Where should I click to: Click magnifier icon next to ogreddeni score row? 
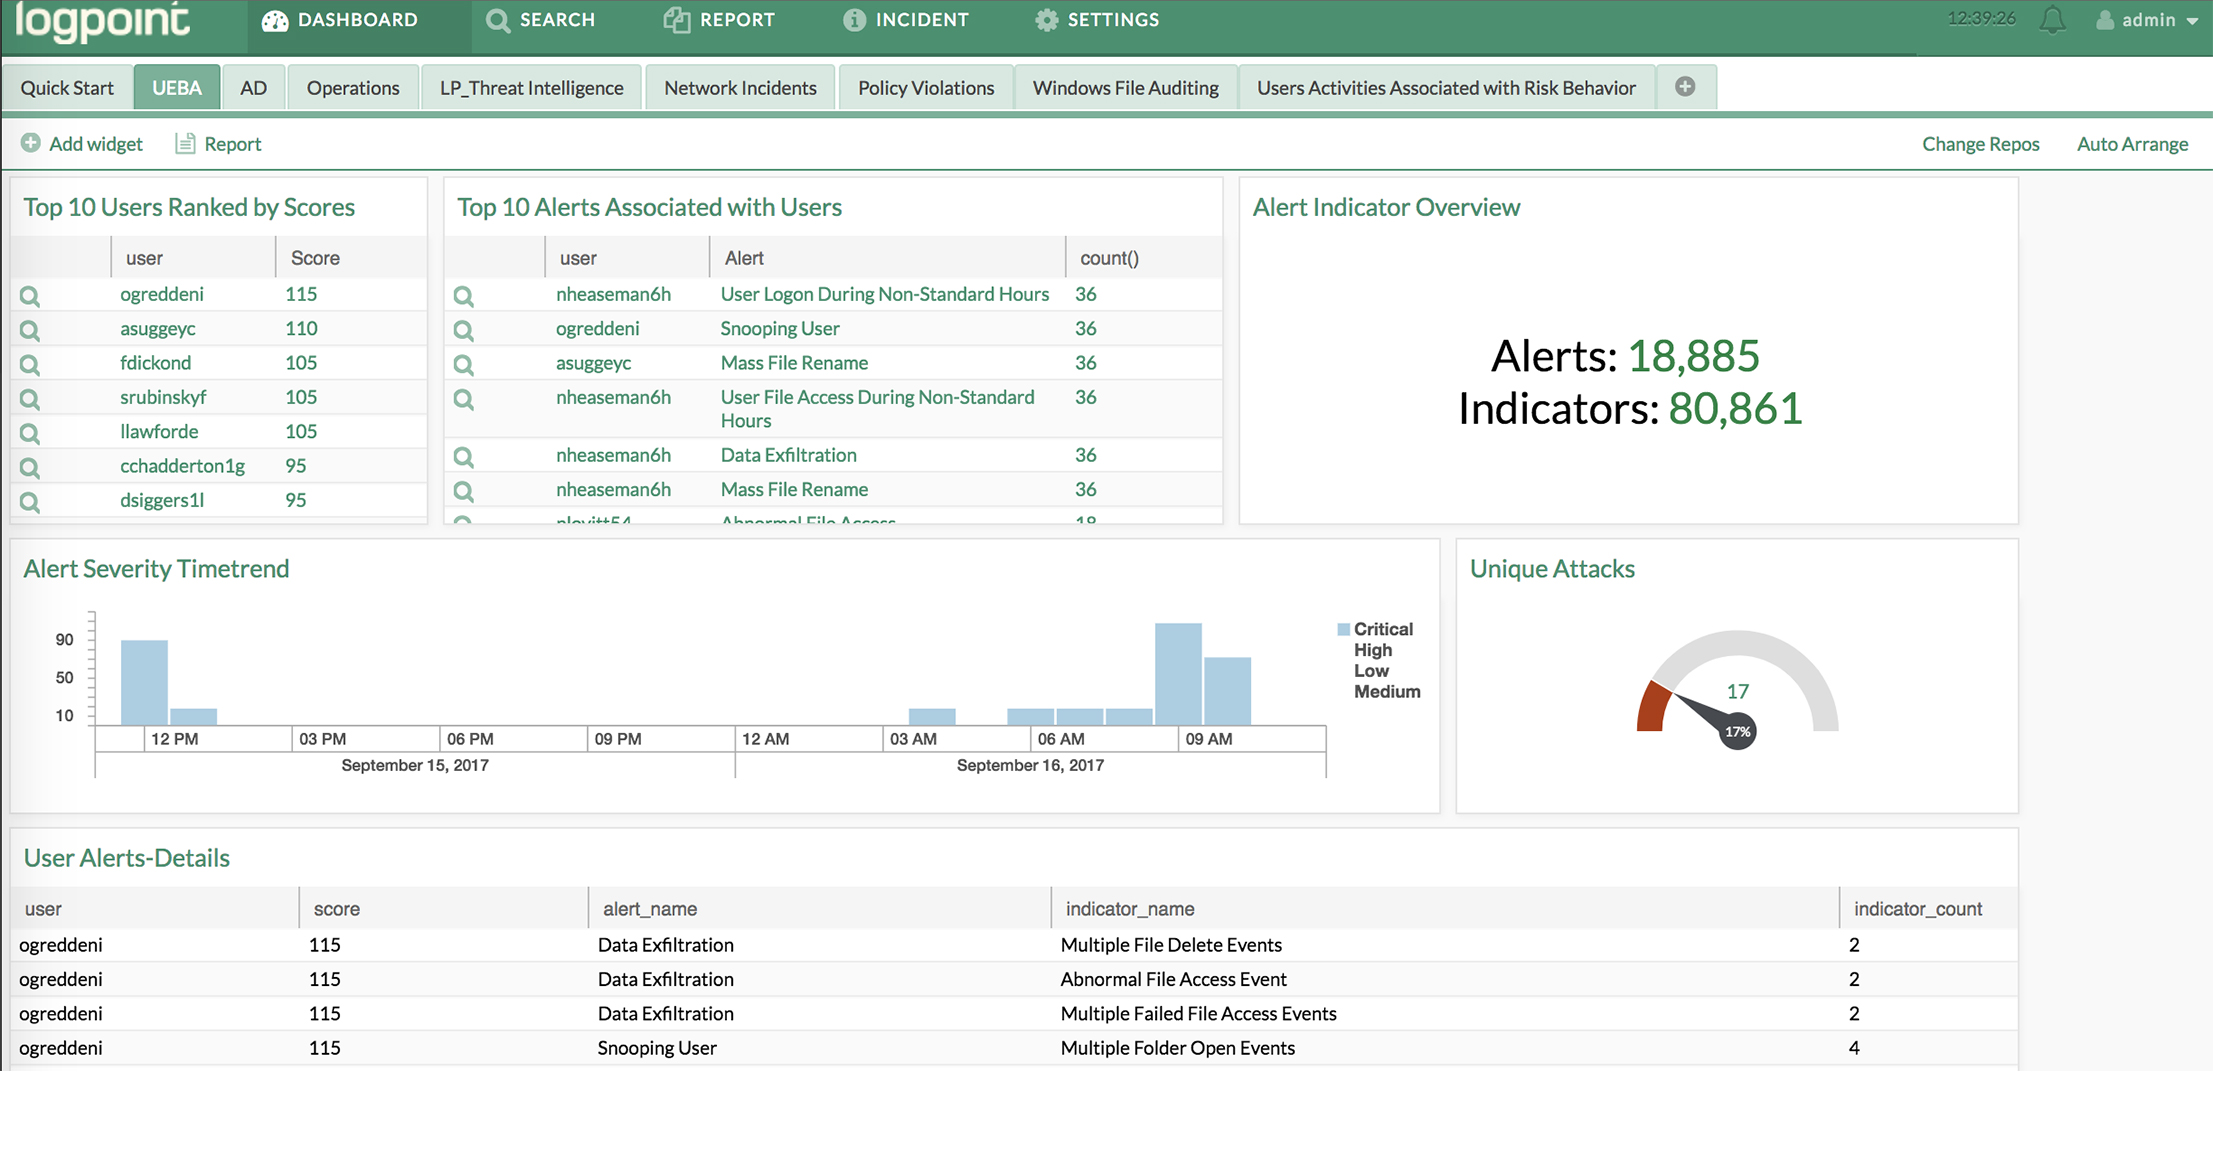(x=30, y=296)
